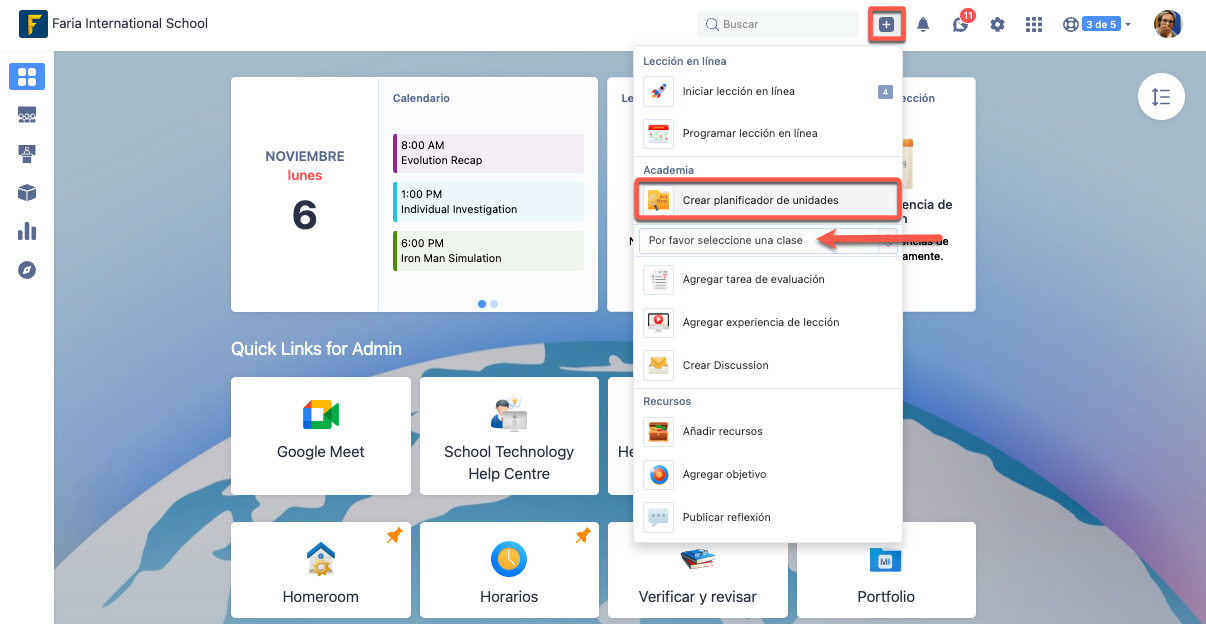This screenshot has width=1206, height=624.
Task: Open messages with 11 unread badge
Action: tap(960, 25)
